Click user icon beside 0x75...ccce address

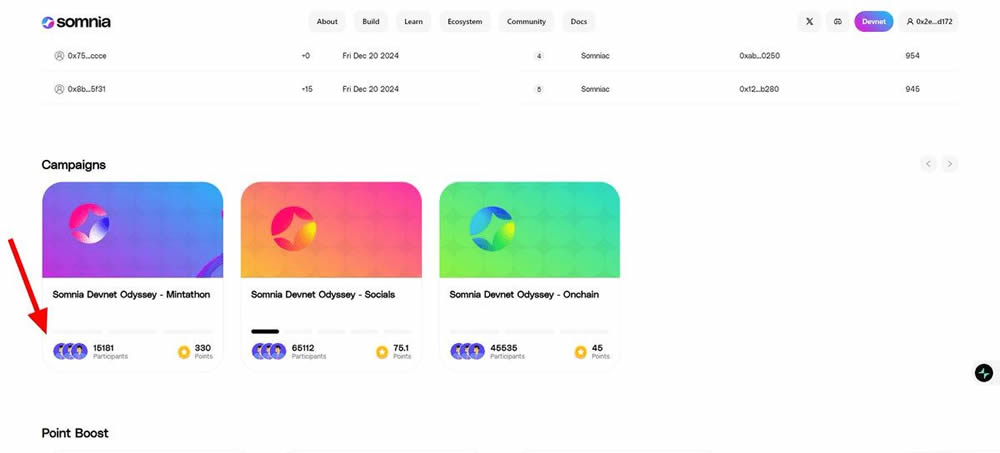pos(59,56)
